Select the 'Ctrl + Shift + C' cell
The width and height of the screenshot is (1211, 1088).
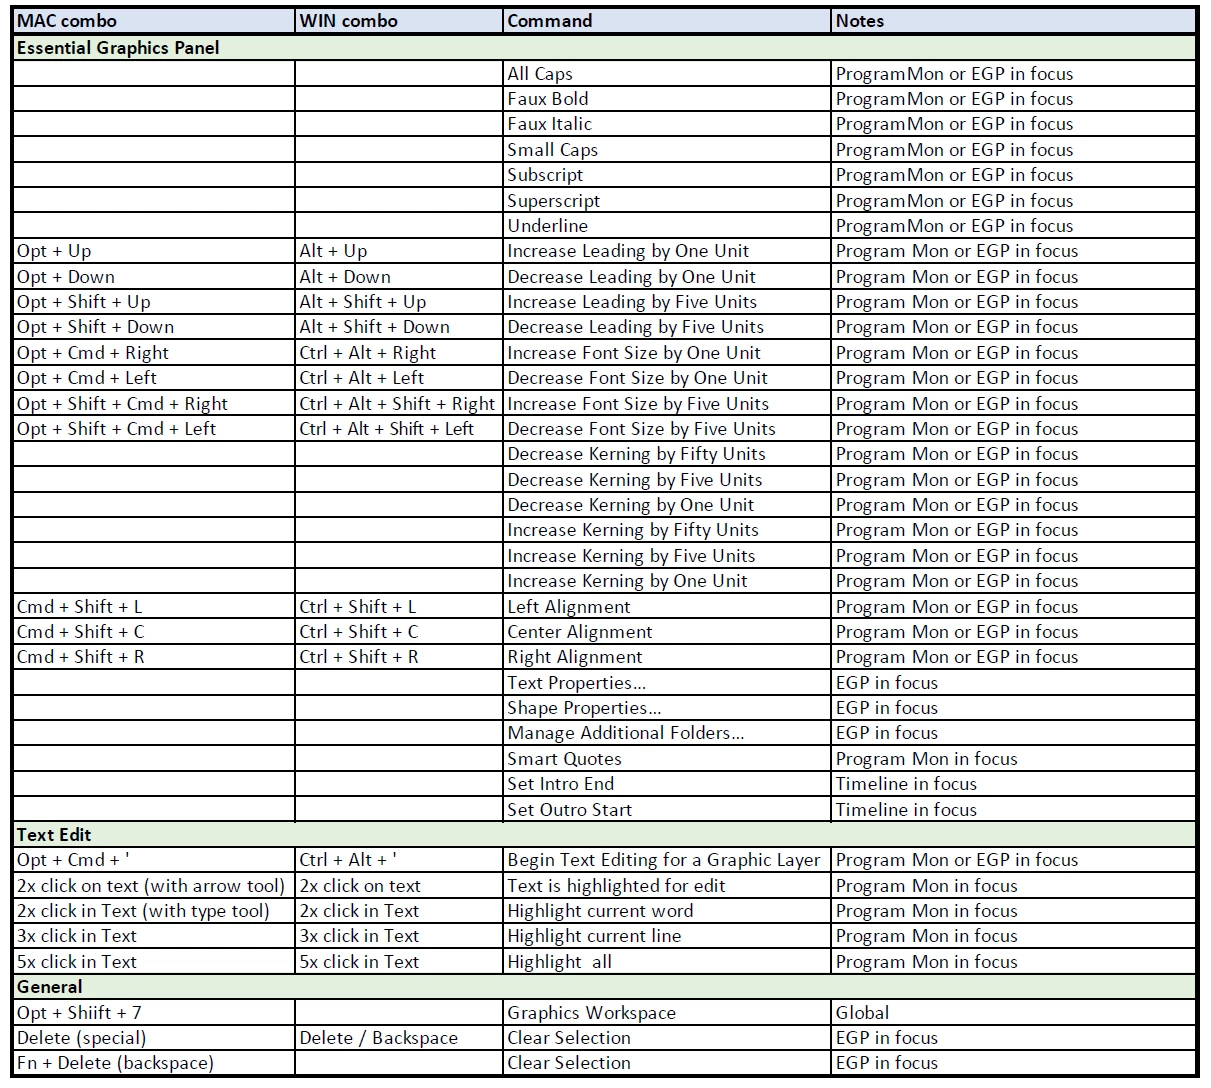point(399,632)
